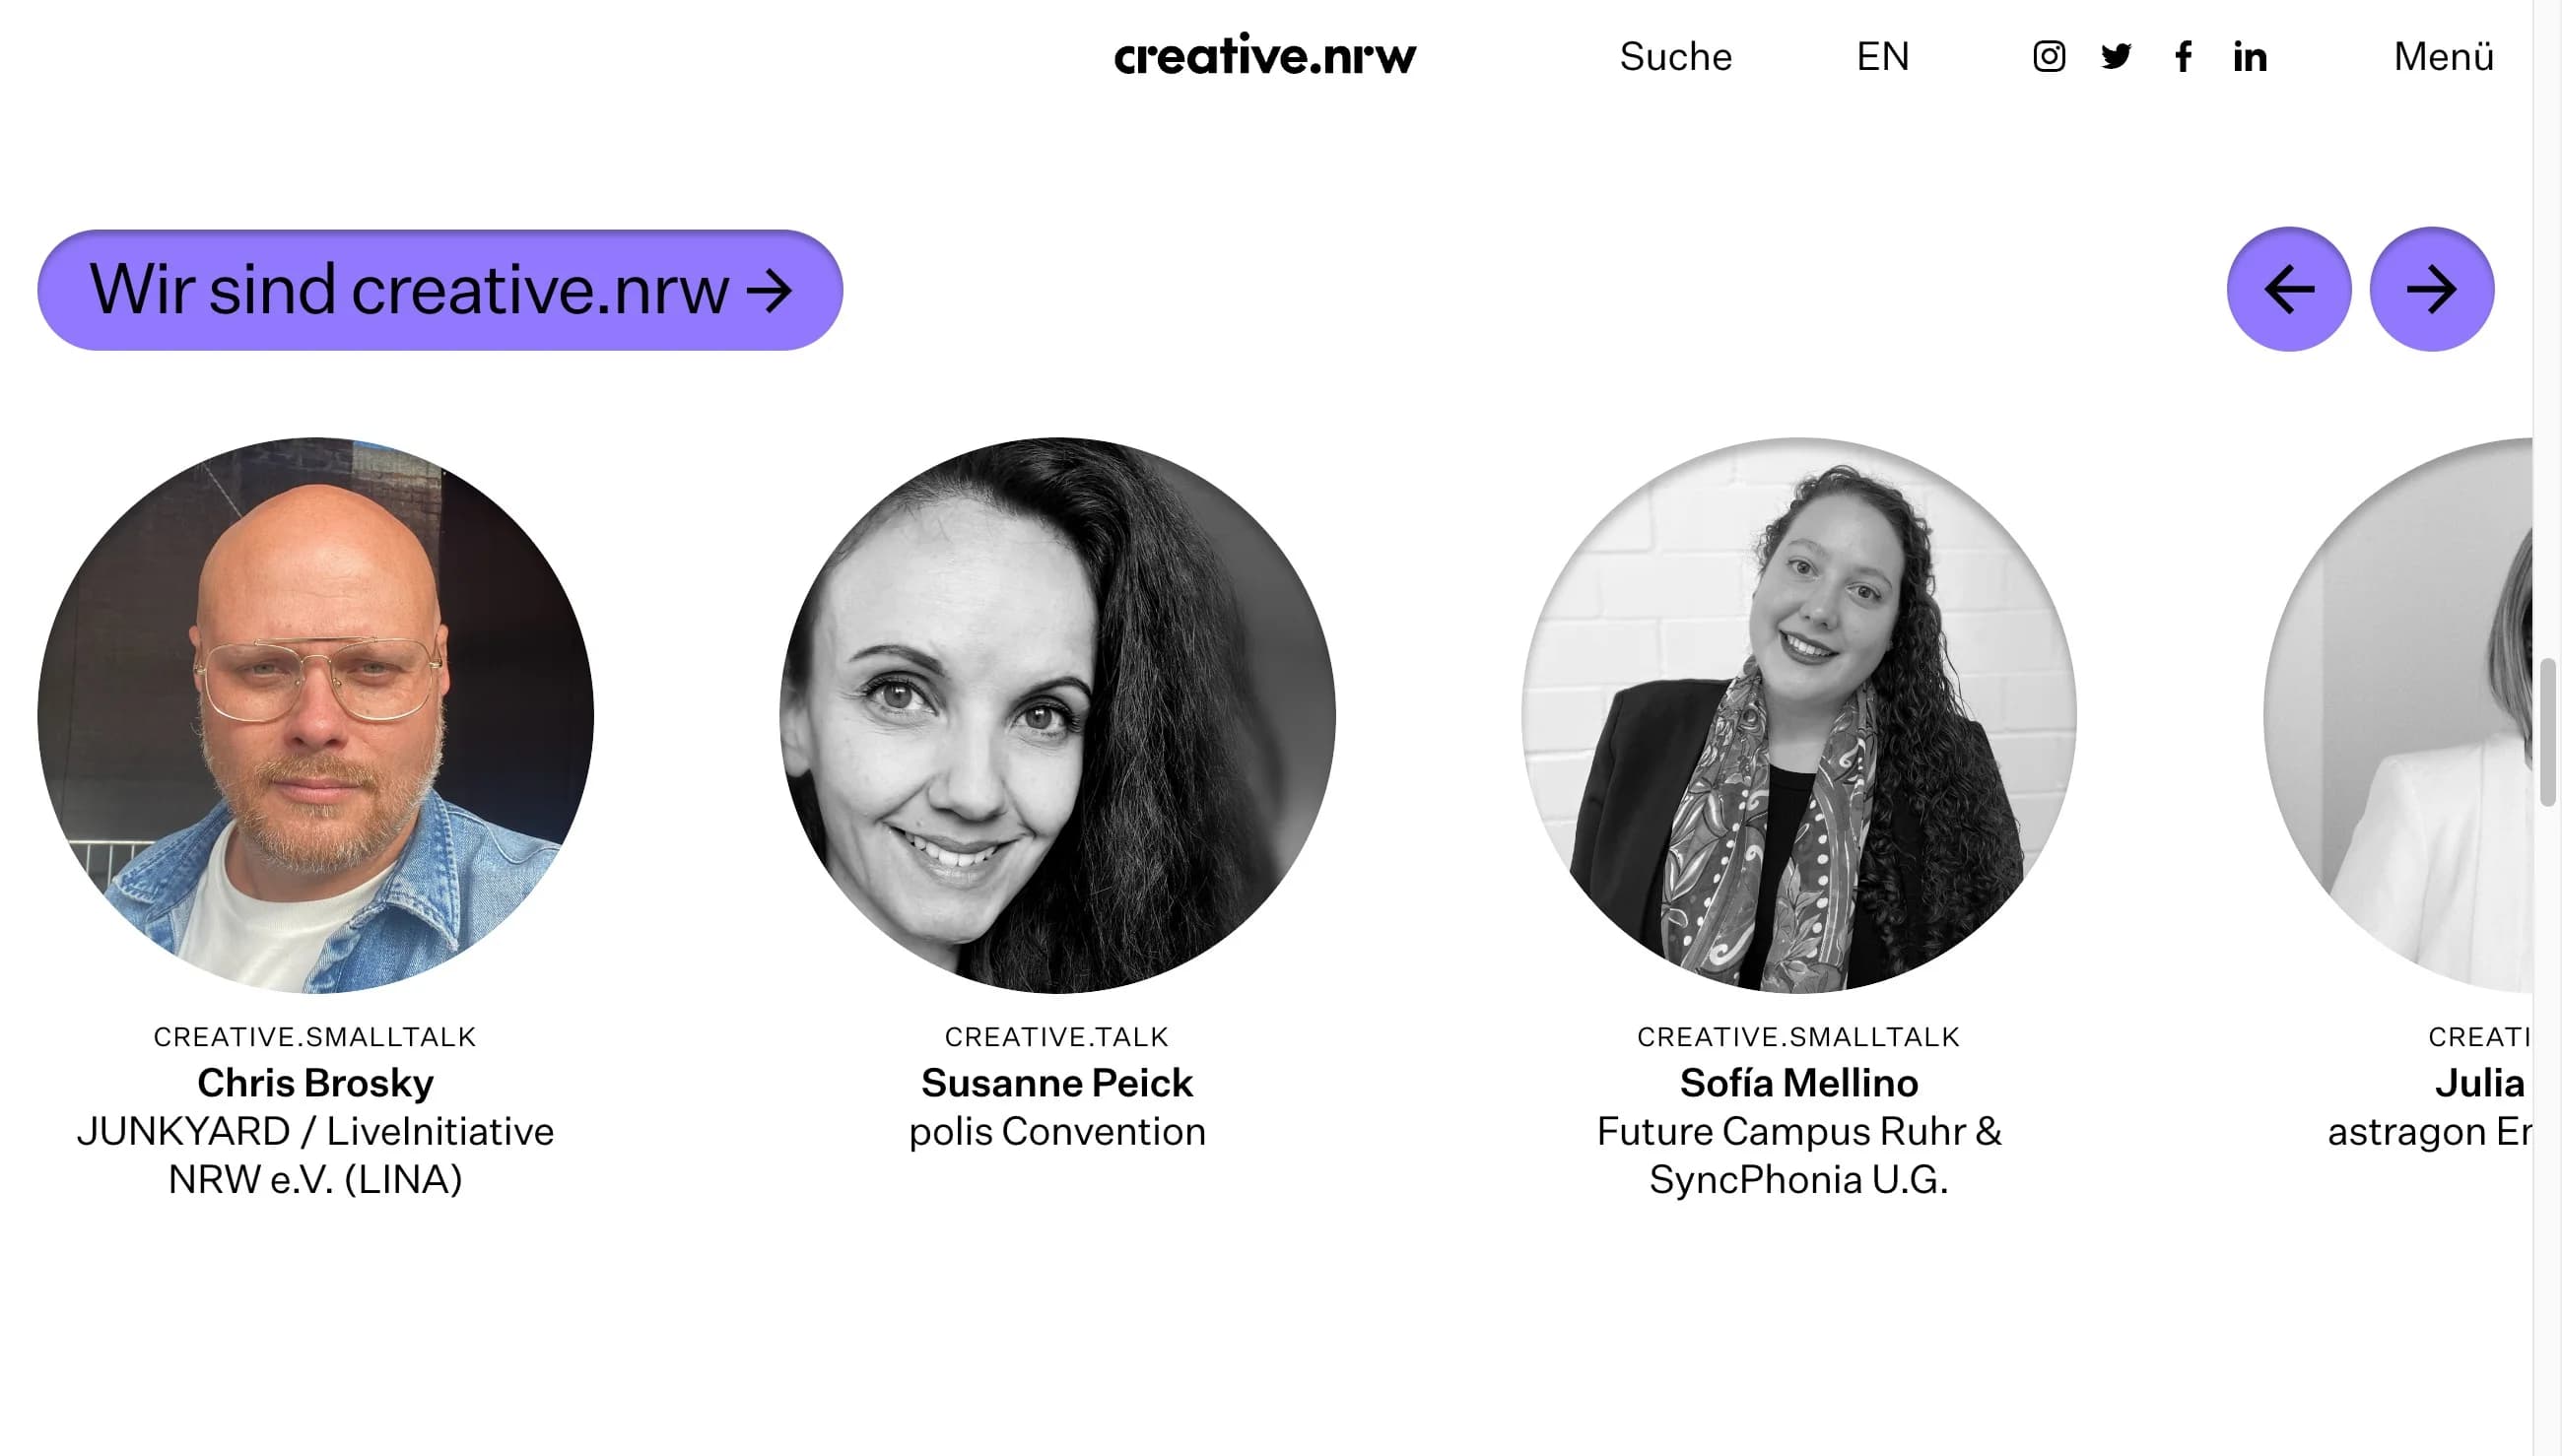Viewport: 2562px width, 1456px height.
Task: Open Chris Brosky's portrait photo
Action: tap(316, 715)
